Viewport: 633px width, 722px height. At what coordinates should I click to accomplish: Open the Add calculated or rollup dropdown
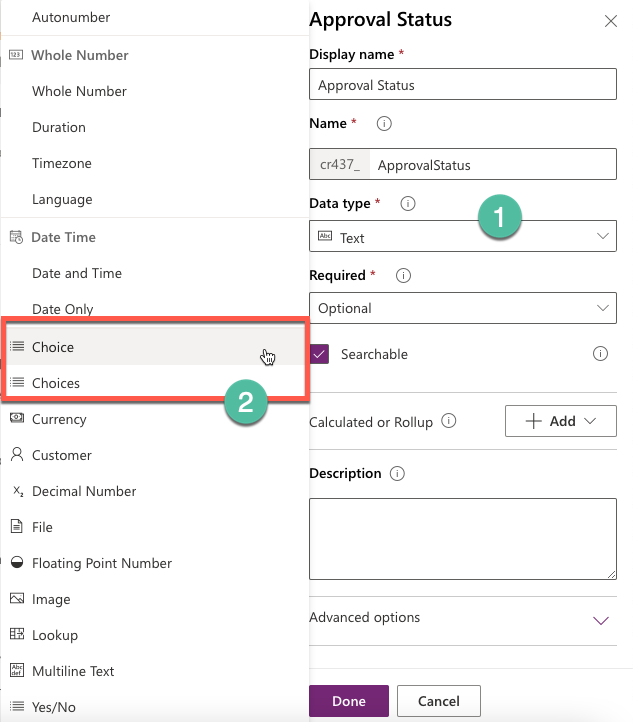tap(560, 421)
